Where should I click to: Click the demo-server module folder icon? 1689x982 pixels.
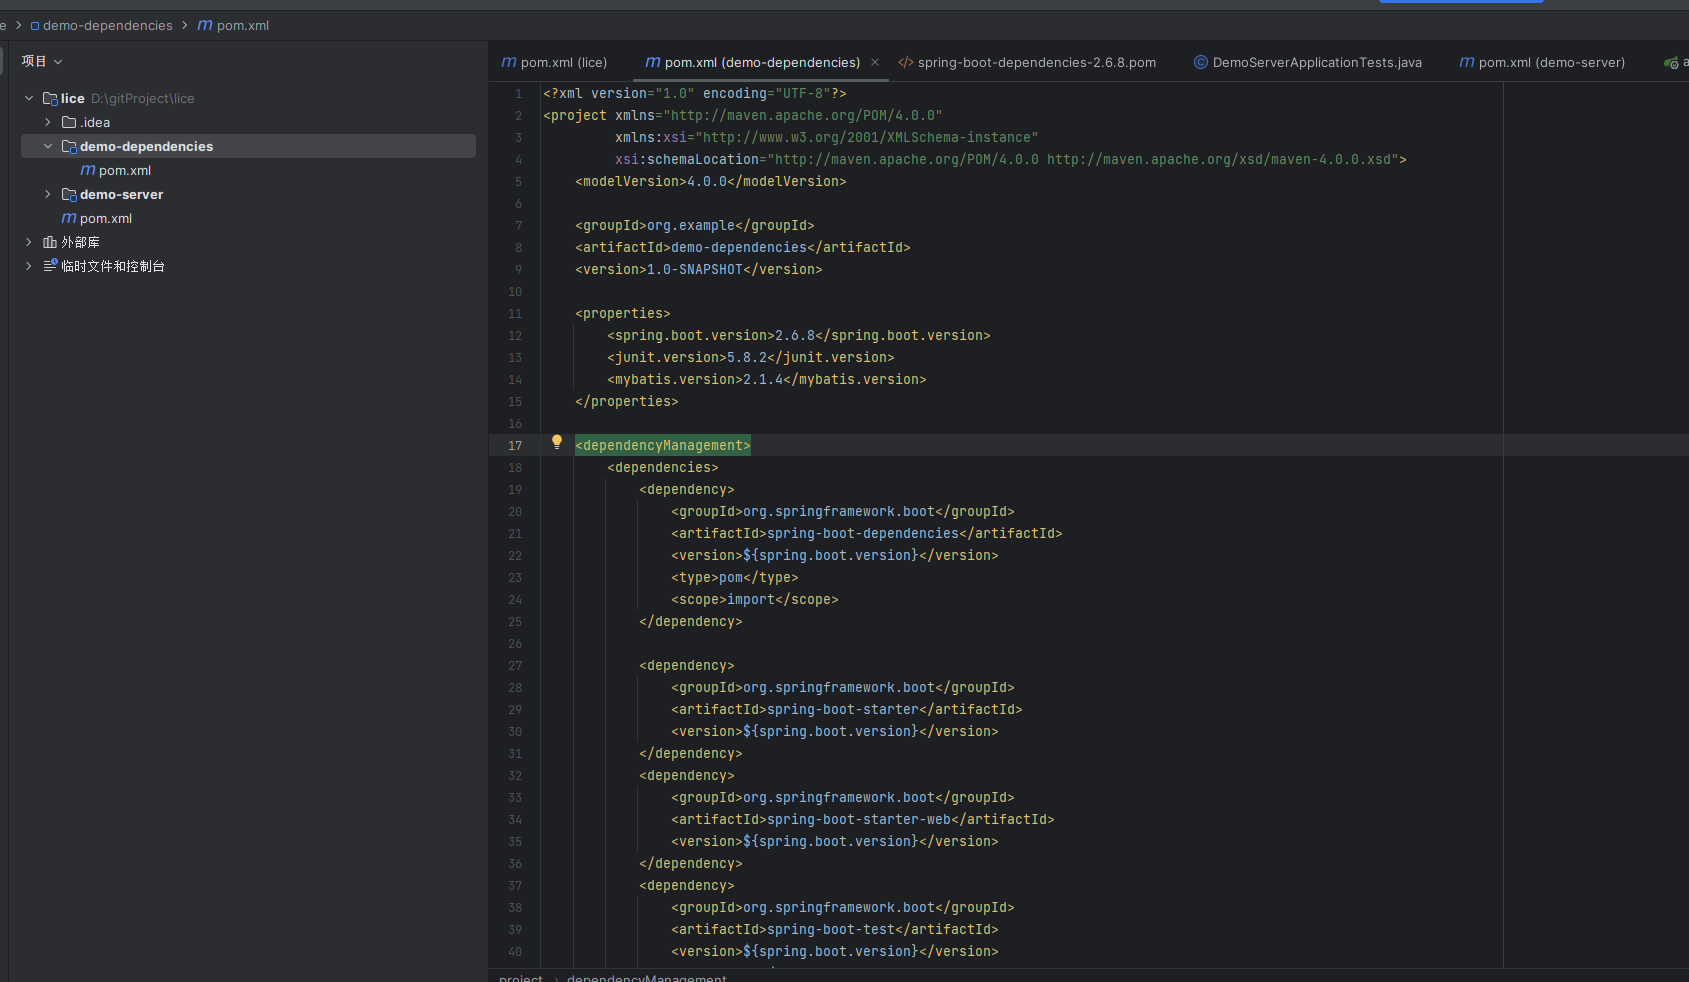pos(69,194)
